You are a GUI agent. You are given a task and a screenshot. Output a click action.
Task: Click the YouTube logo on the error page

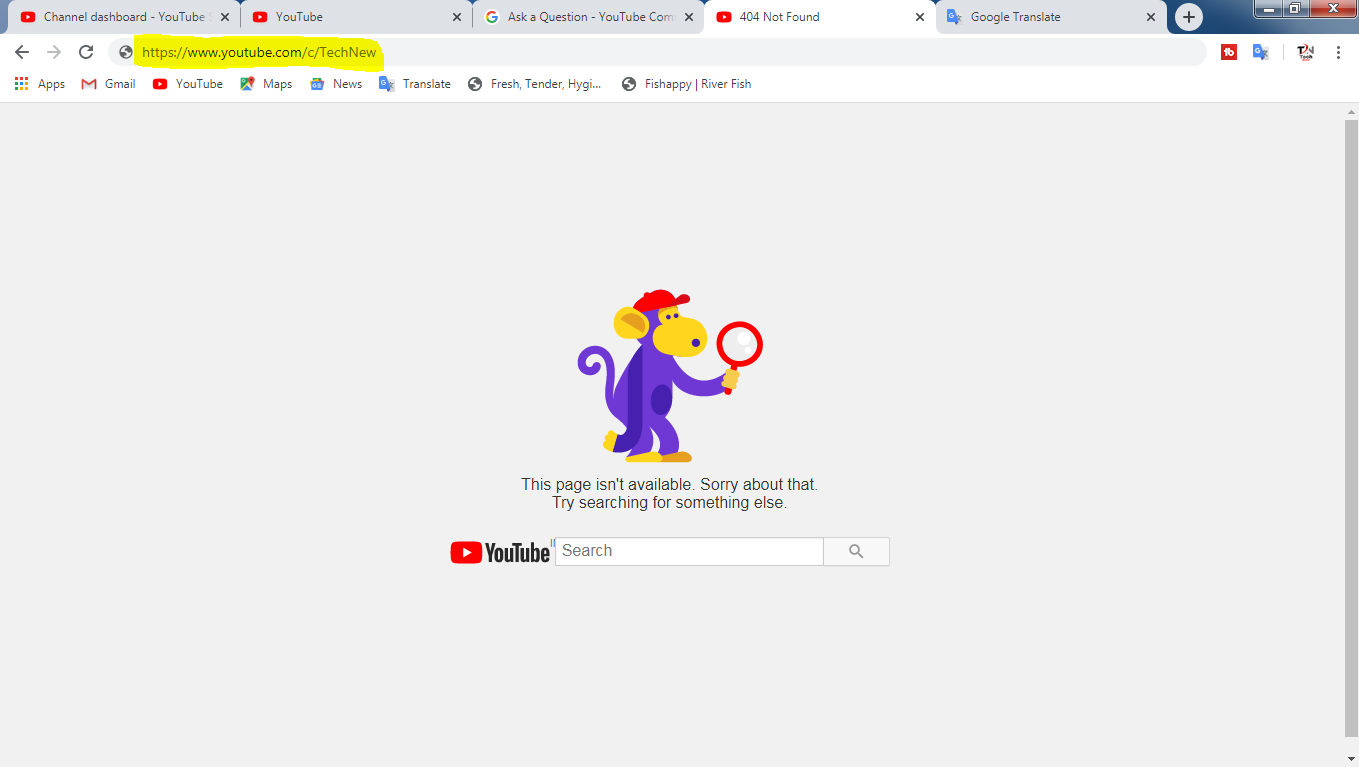pyautogui.click(x=500, y=552)
